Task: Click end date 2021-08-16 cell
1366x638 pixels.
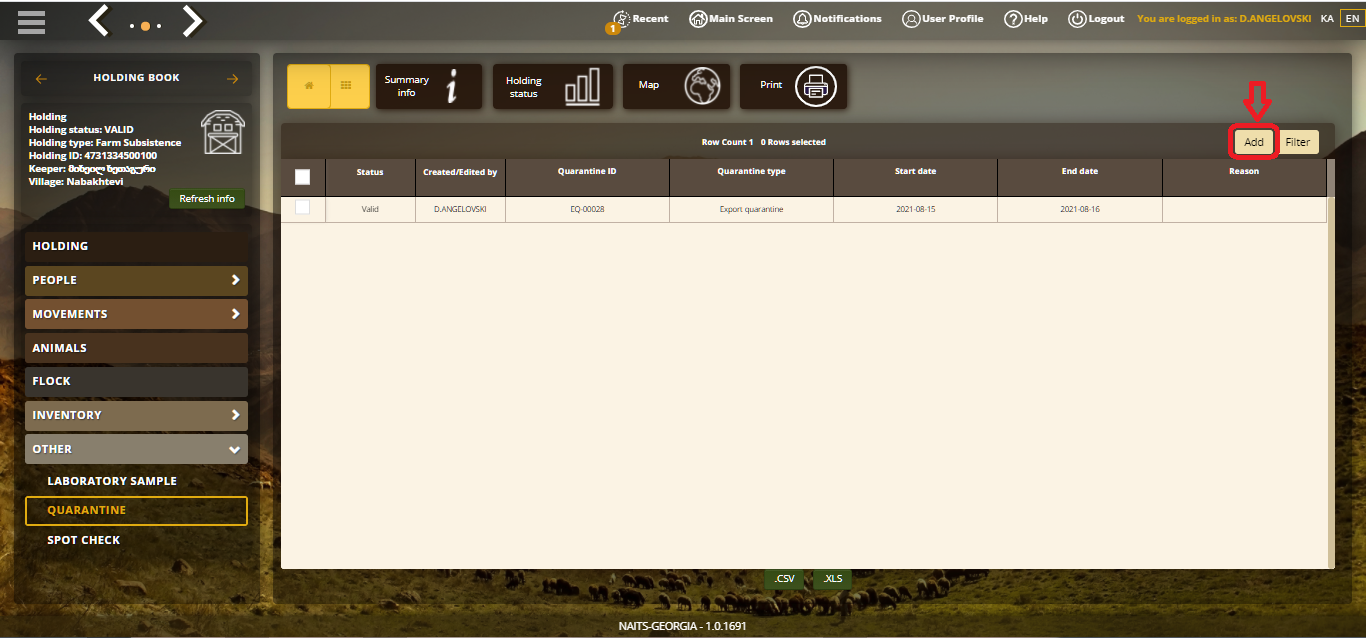Action: [x=1080, y=210]
